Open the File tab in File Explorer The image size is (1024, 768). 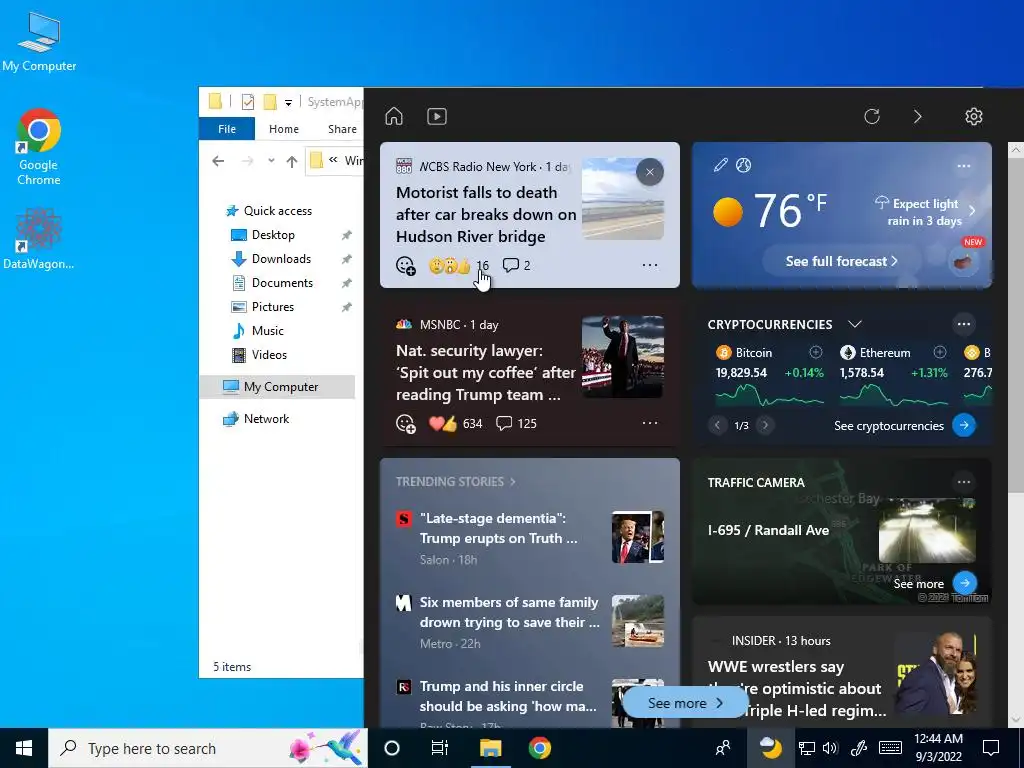coord(227,129)
